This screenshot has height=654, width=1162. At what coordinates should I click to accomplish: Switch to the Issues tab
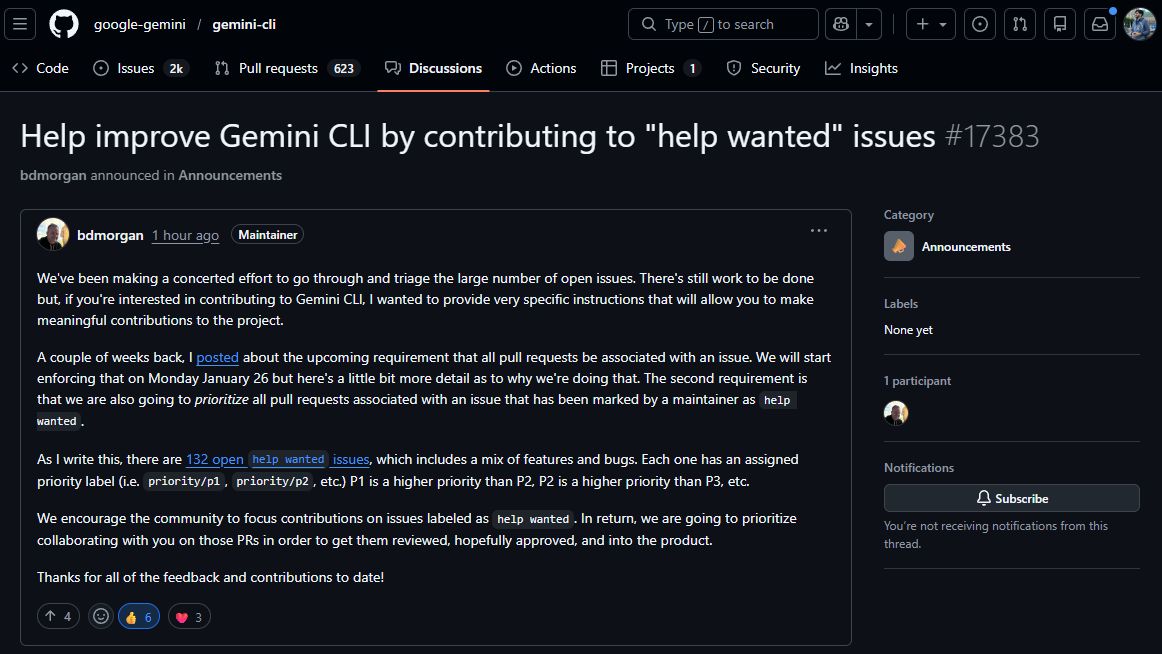[x=141, y=68]
